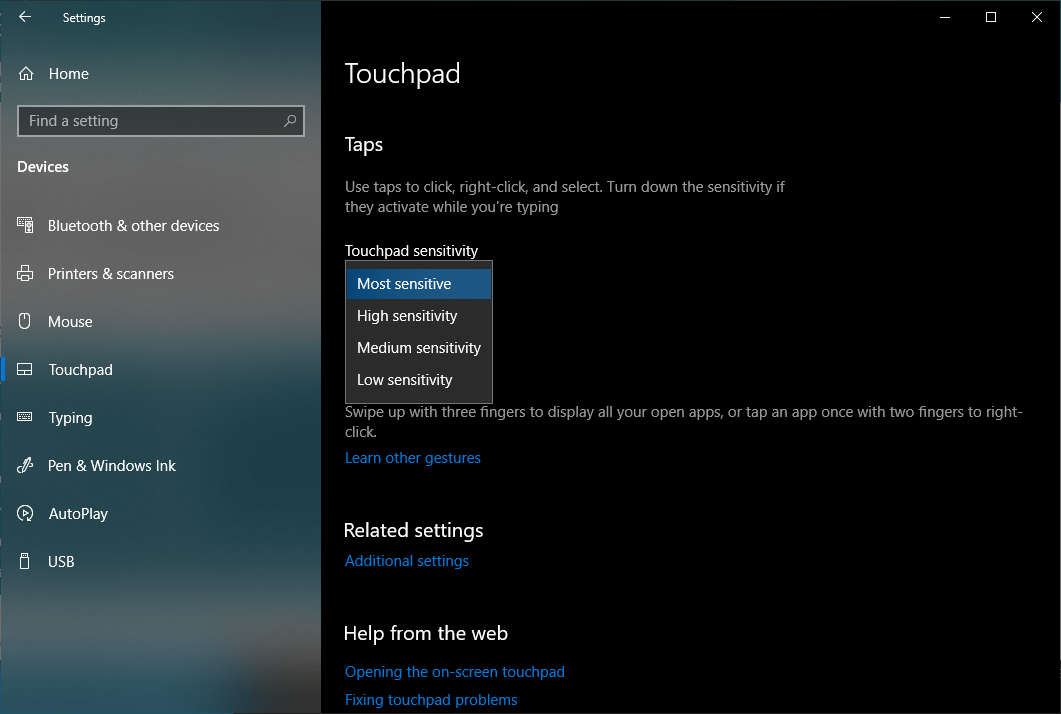This screenshot has width=1061, height=714.
Task: Click the Bluetooth & other devices icon
Action: [x=26, y=226]
